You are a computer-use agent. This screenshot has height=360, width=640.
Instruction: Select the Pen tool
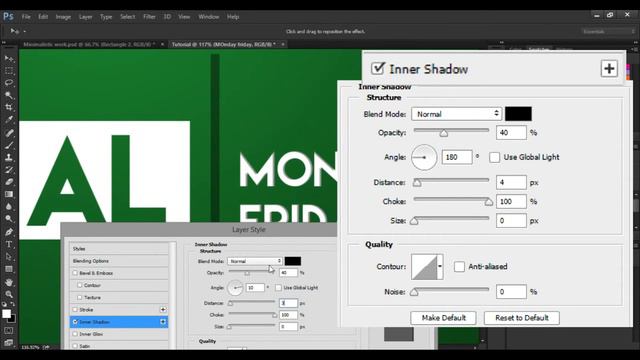point(9,232)
